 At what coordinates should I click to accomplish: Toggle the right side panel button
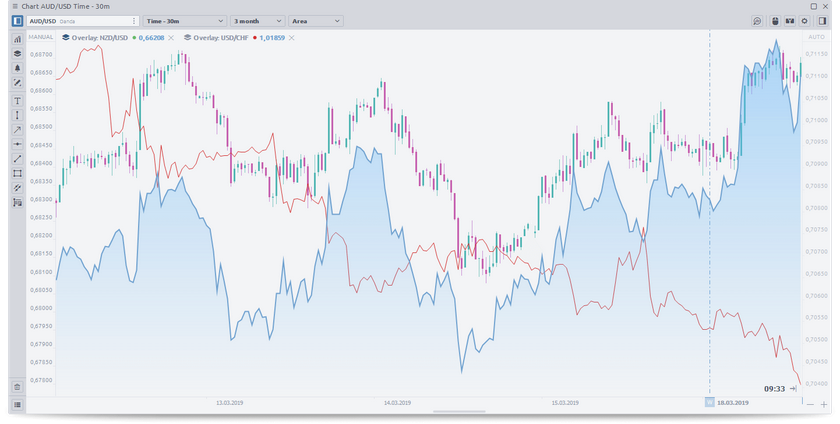pyautogui.click(x=820, y=21)
